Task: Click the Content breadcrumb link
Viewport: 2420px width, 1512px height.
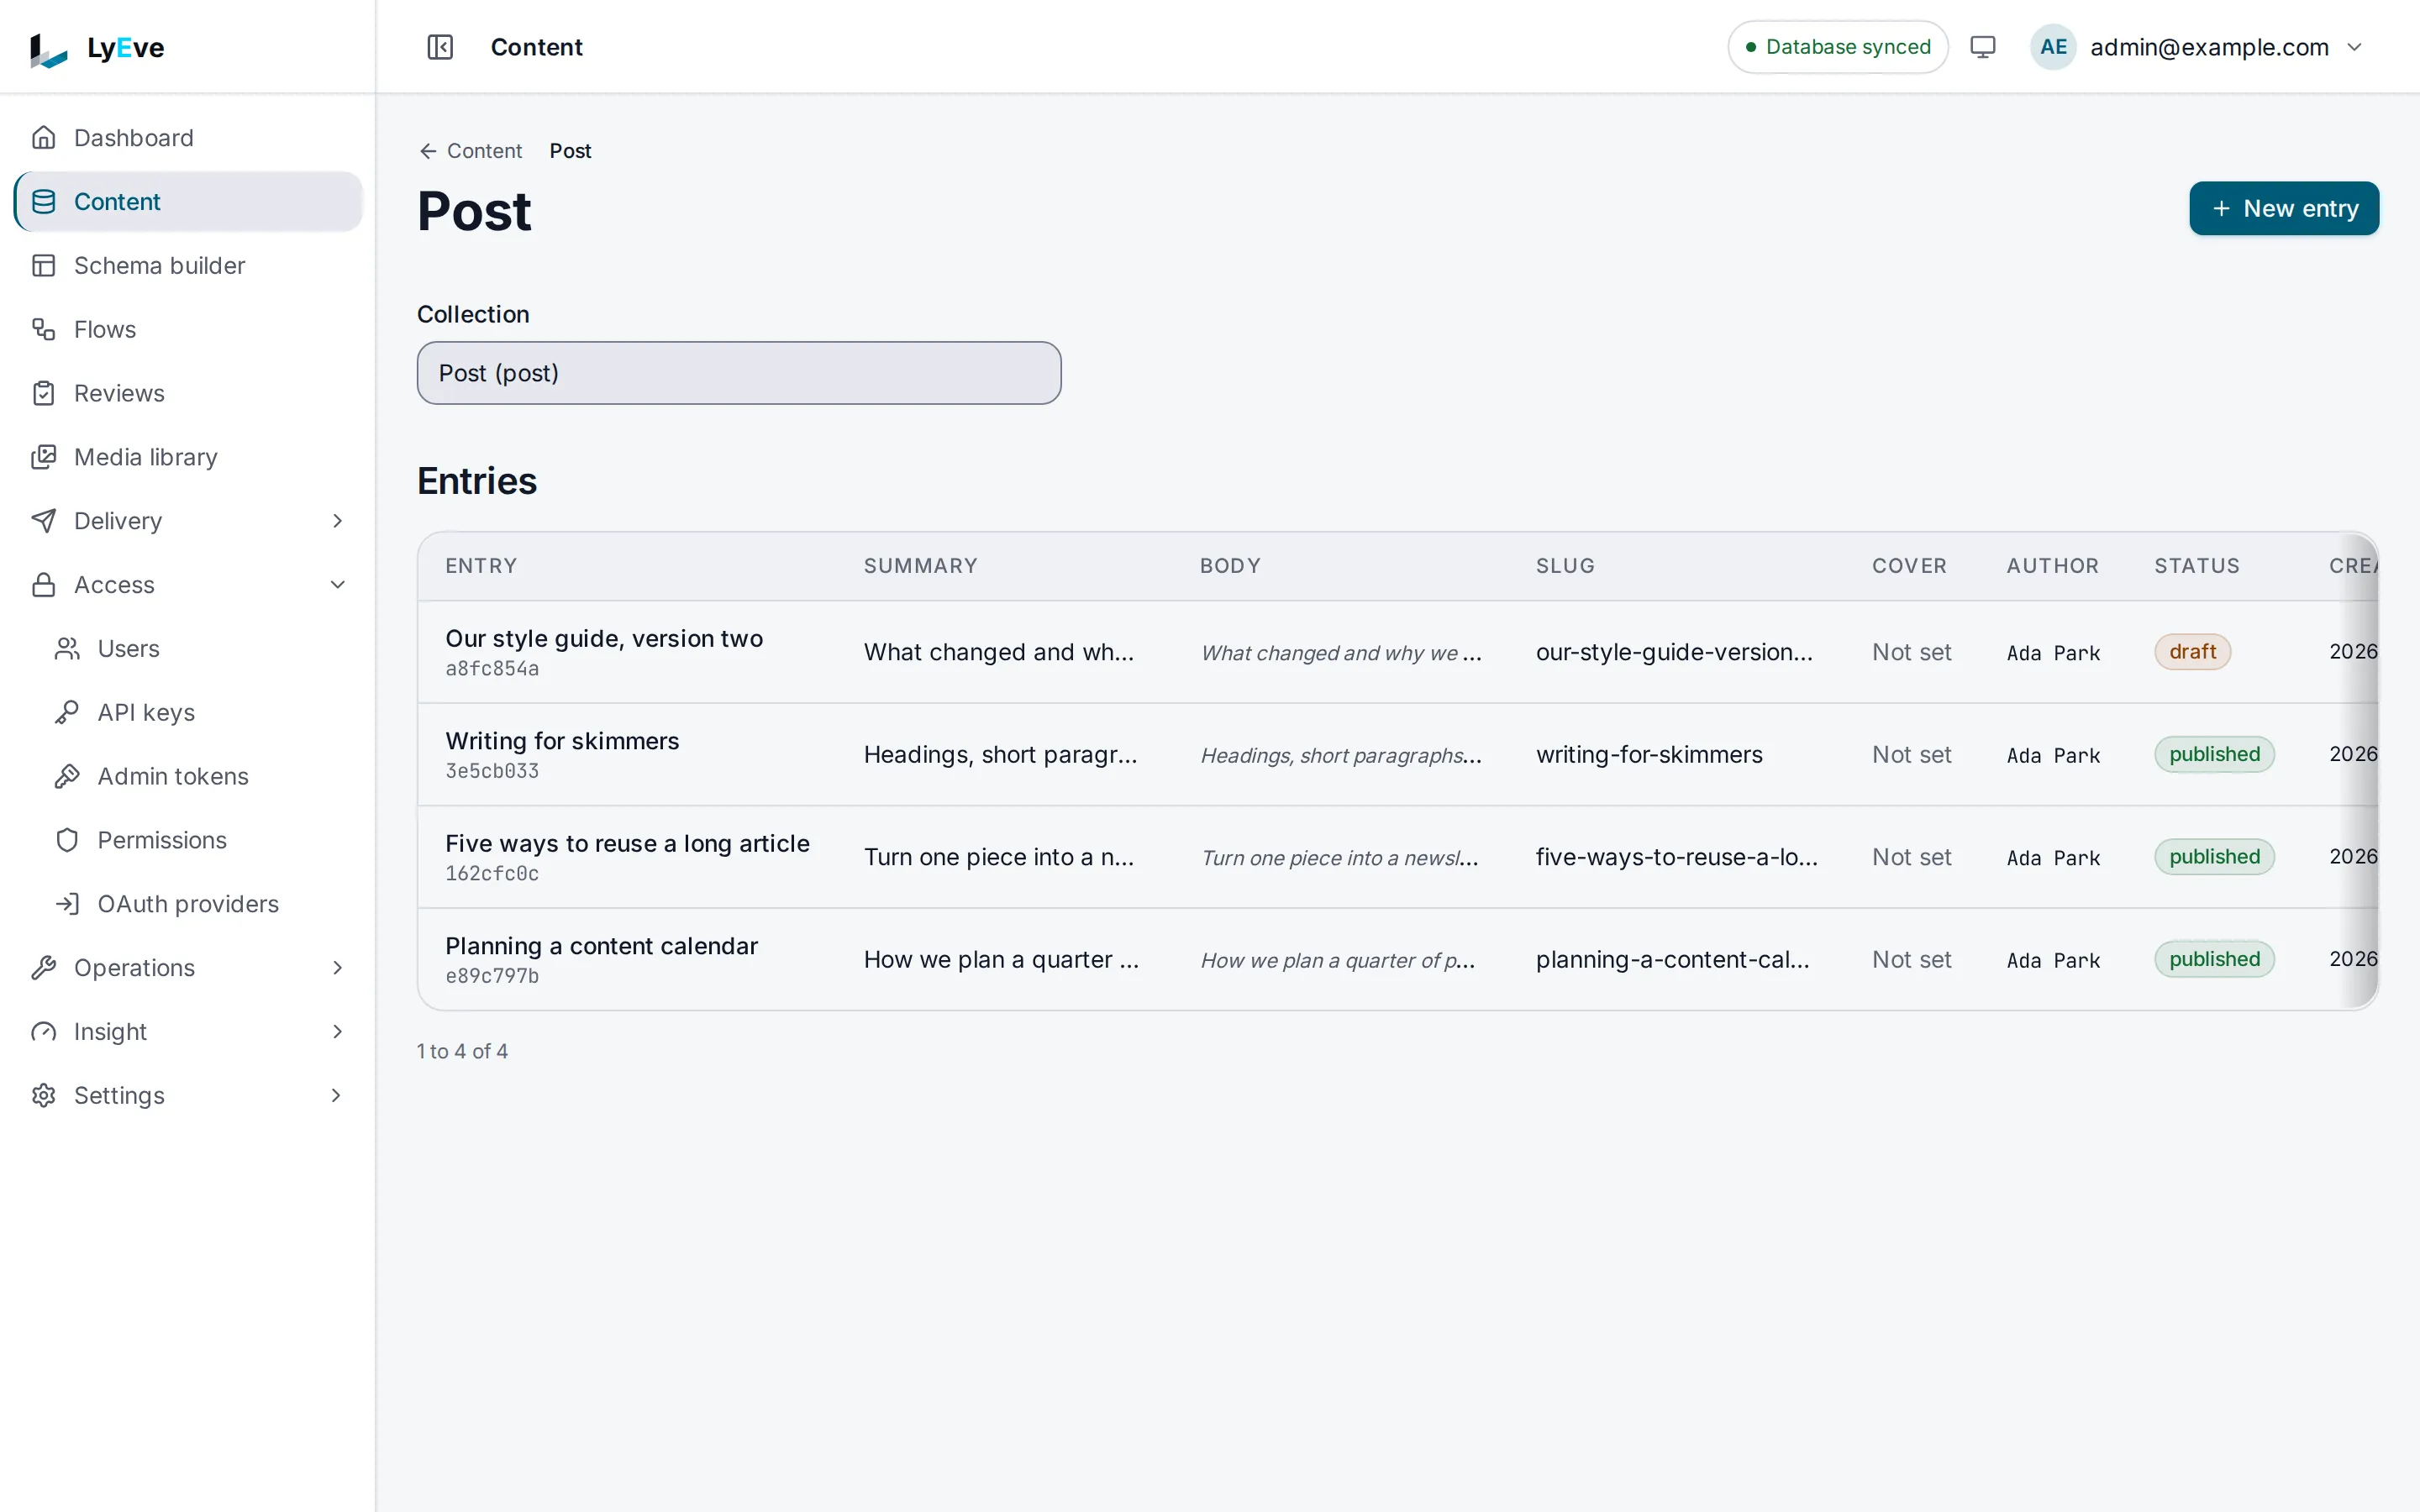Action: (x=484, y=151)
